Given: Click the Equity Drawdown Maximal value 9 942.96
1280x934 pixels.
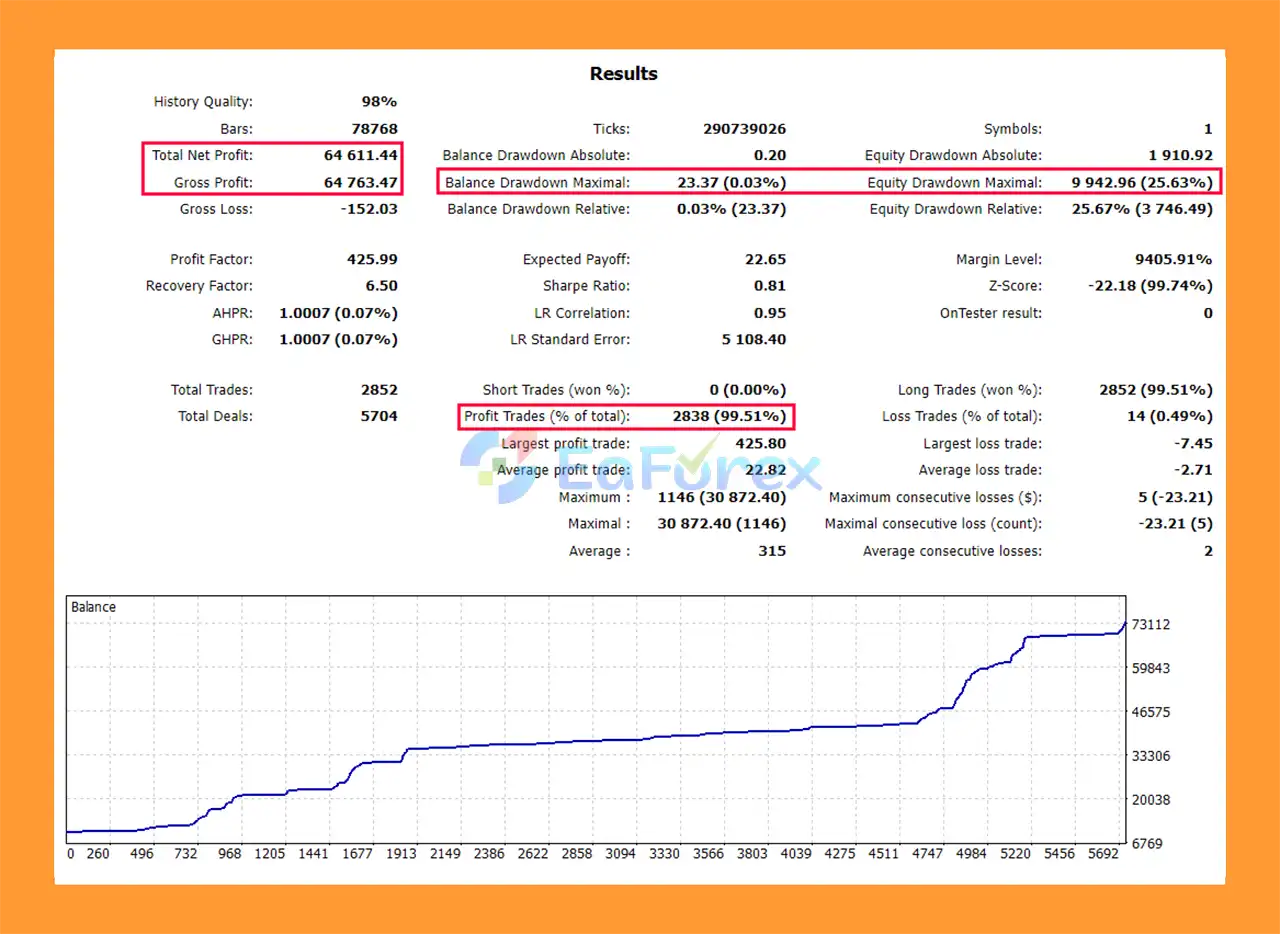Looking at the screenshot, I should [x=1140, y=183].
